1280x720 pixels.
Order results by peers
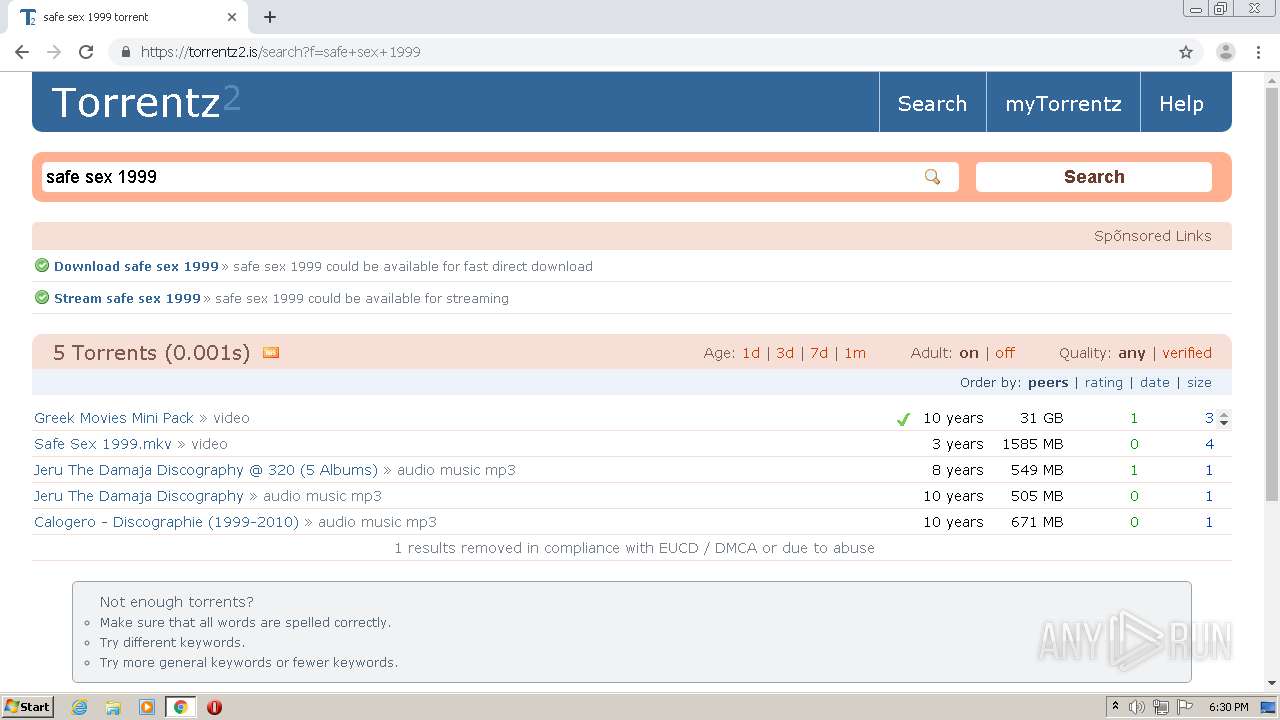(1048, 382)
